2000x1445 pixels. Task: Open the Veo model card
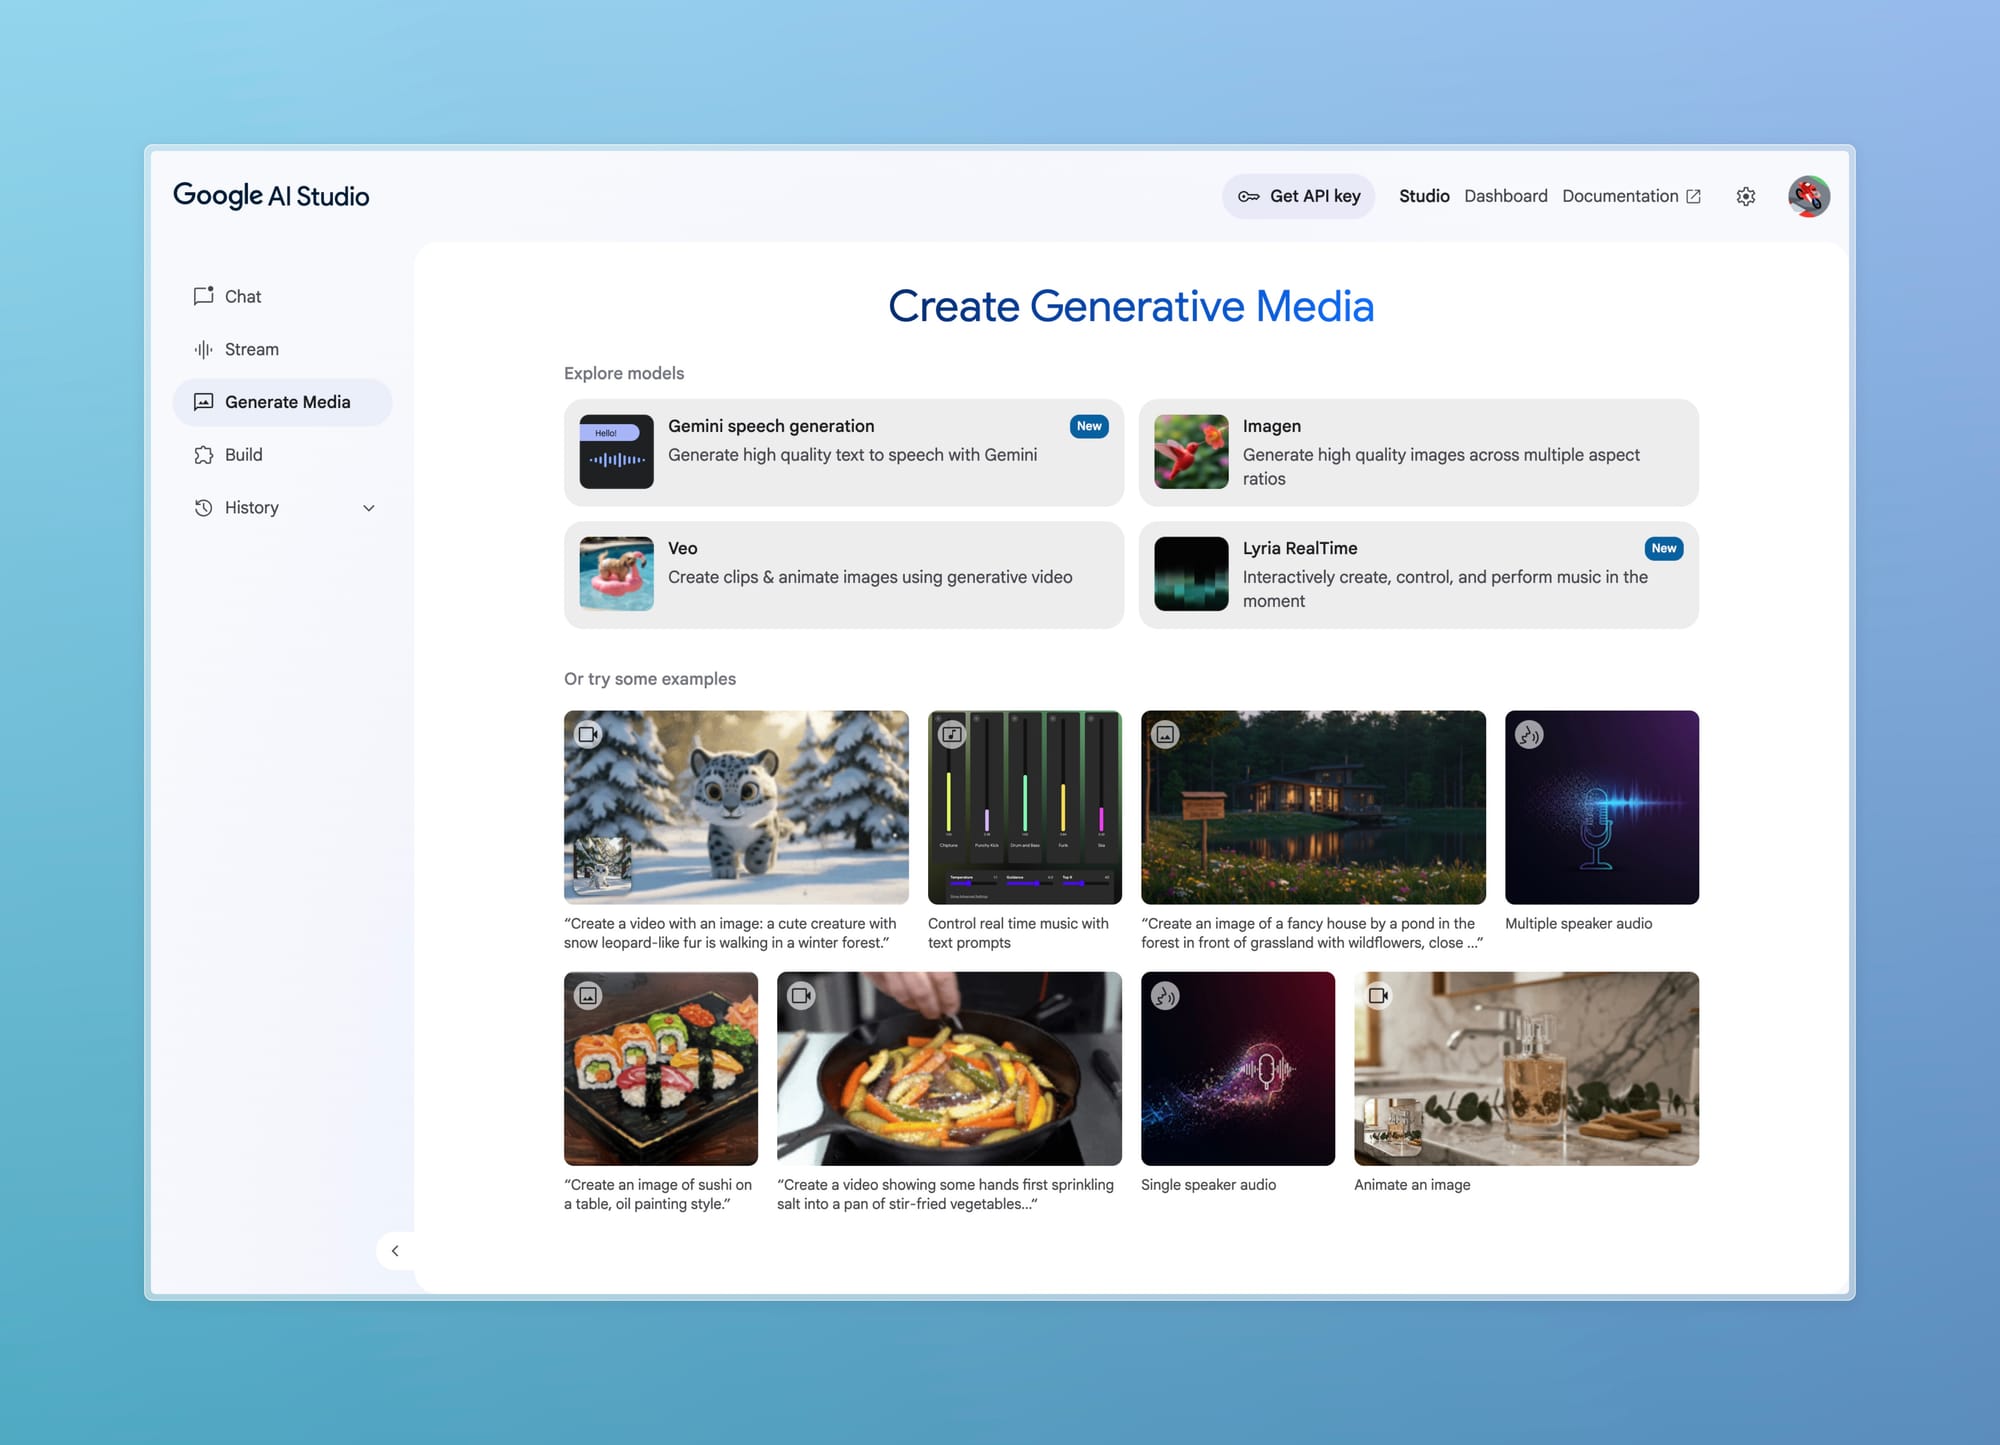(845, 575)
